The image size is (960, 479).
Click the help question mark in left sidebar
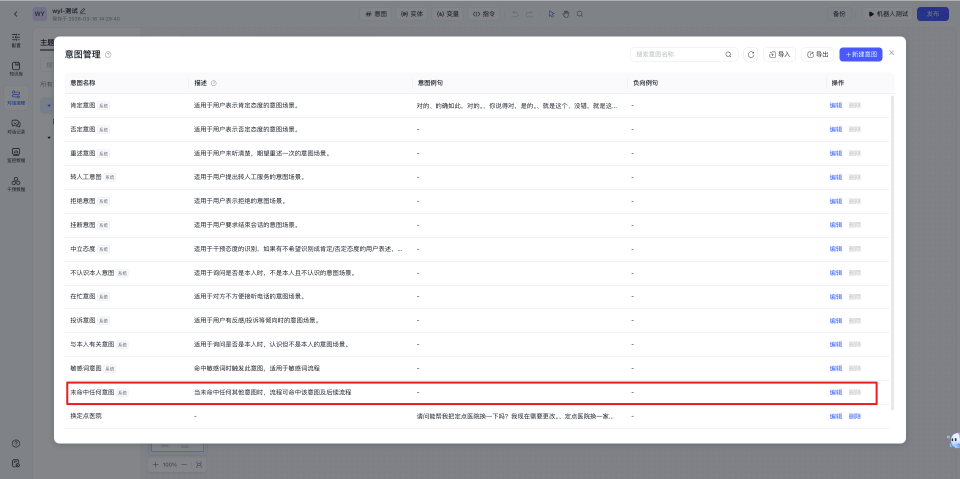16,443
